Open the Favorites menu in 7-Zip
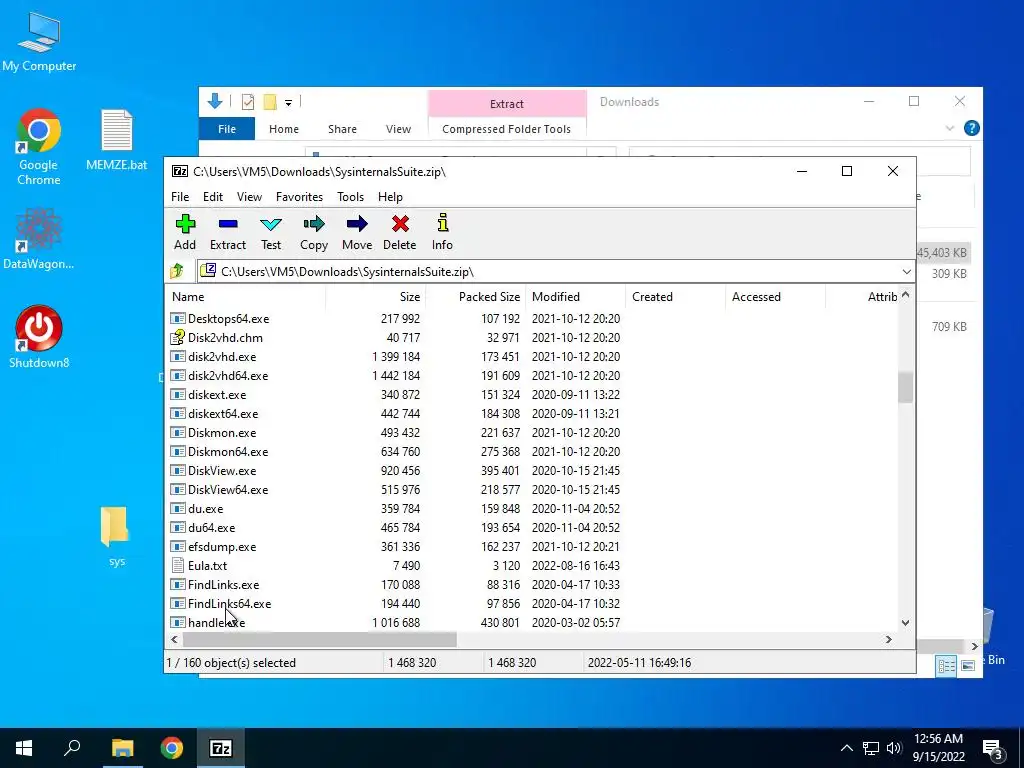The height and width of the screenshot is (768, 1024). [x=299, y=197]
